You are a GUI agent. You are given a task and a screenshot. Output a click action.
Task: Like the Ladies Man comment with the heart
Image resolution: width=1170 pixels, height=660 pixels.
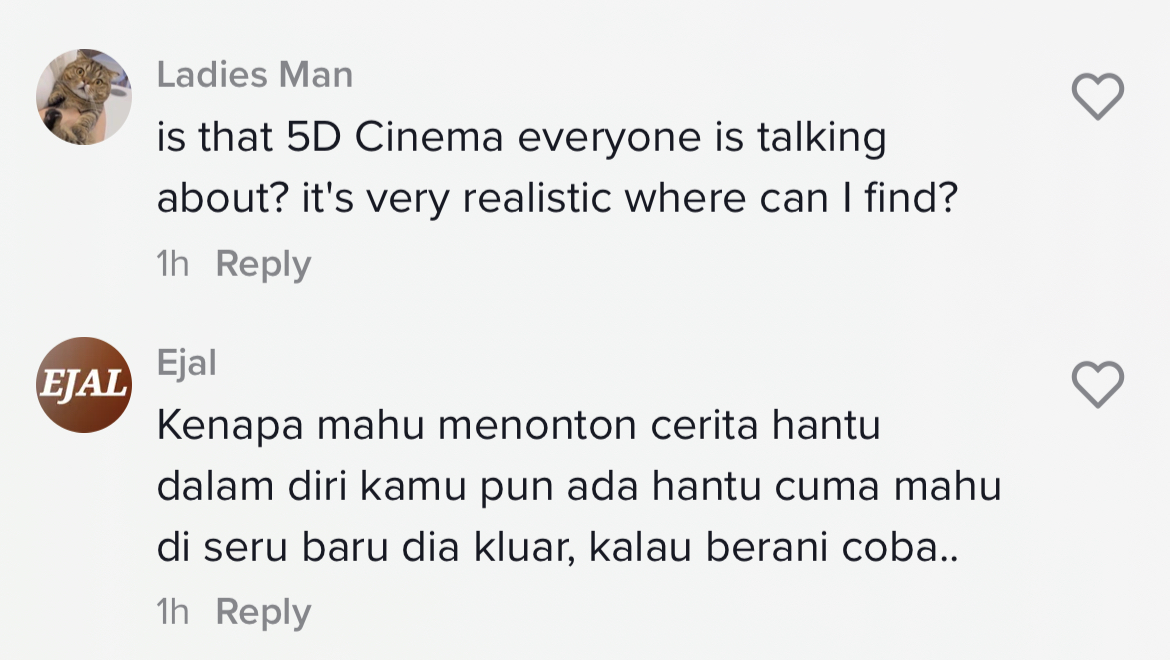pos(1097,97)
